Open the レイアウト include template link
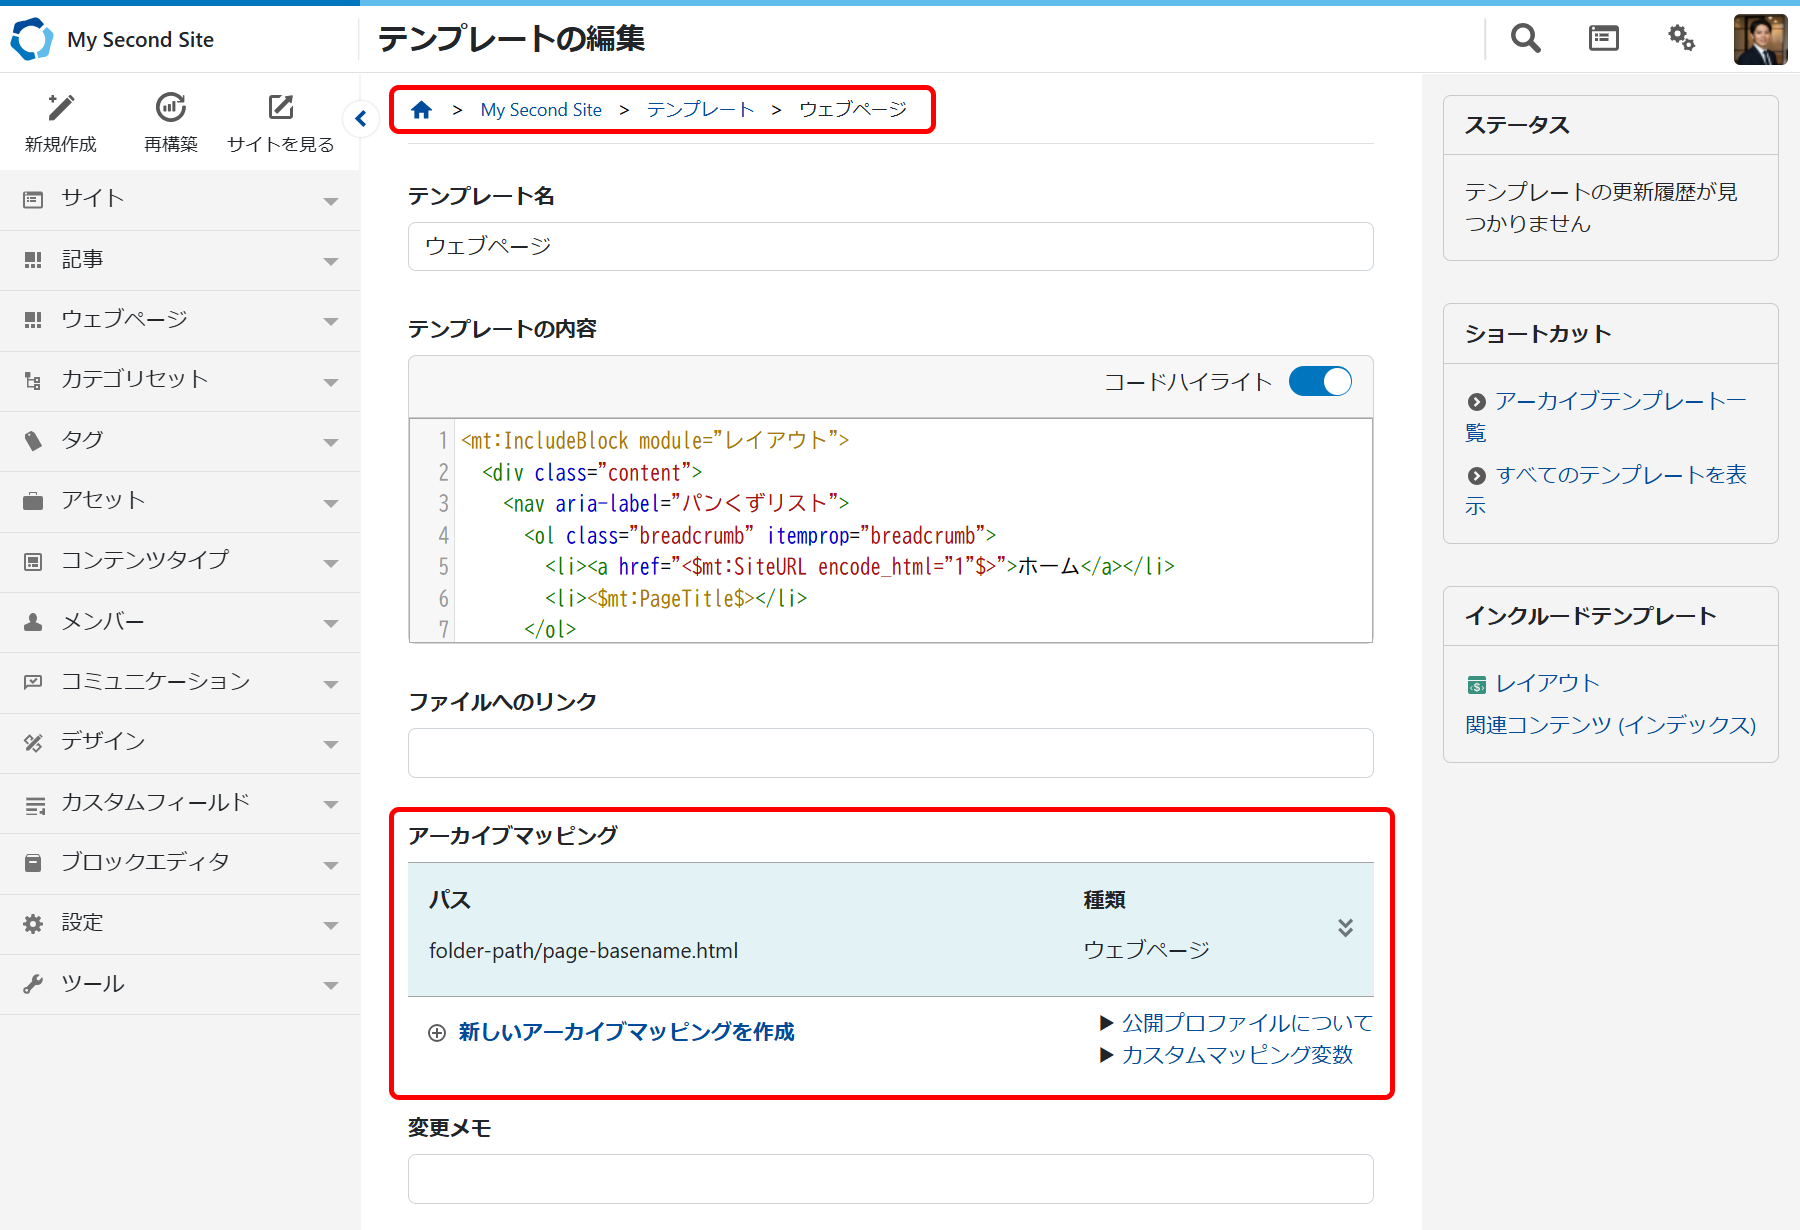This screenshot has height=1230, width=1800. 1547,684
